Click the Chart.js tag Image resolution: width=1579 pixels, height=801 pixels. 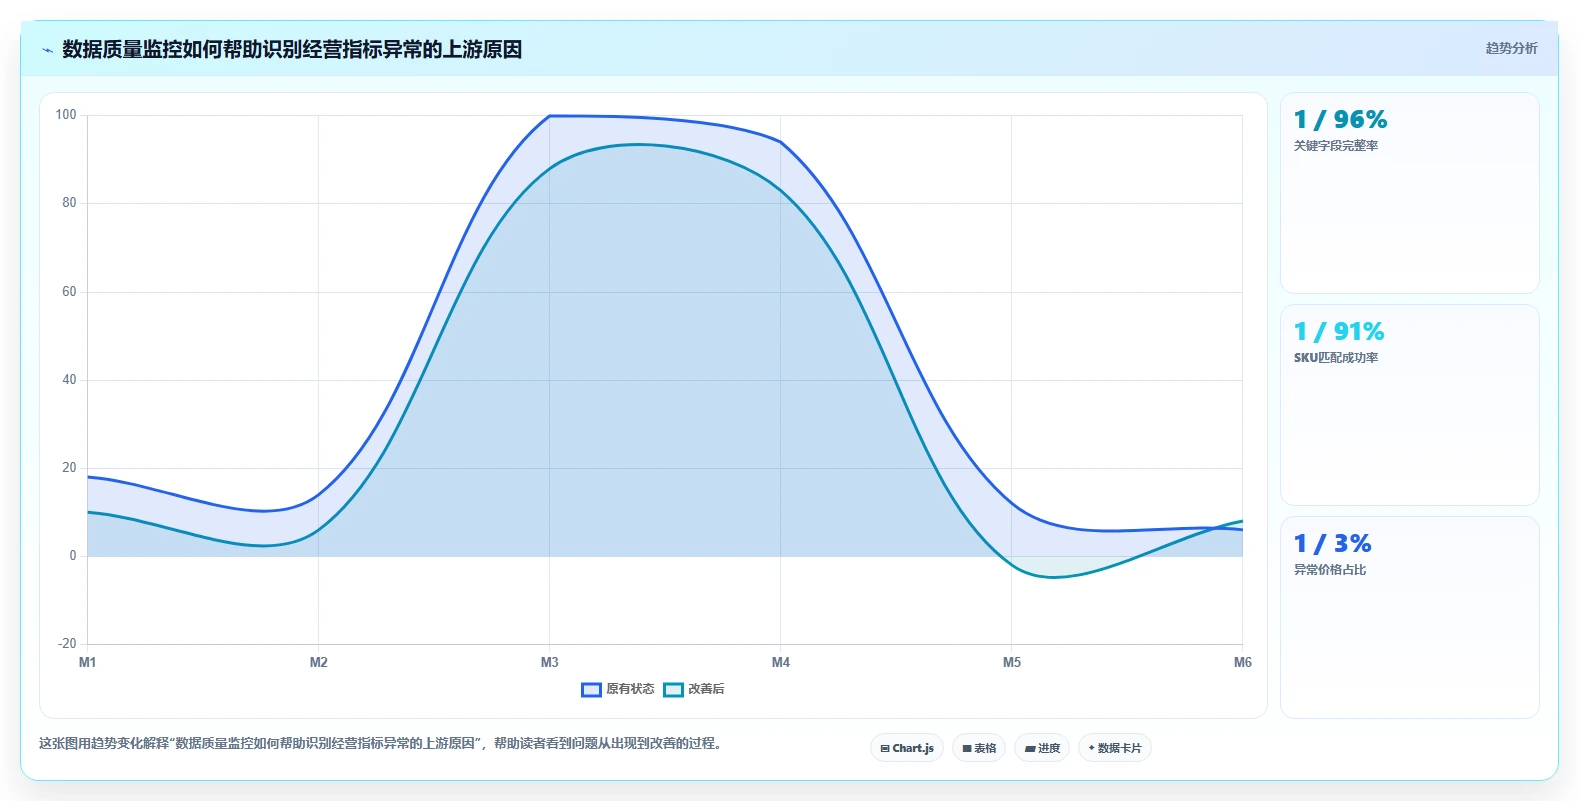point(907,748)
